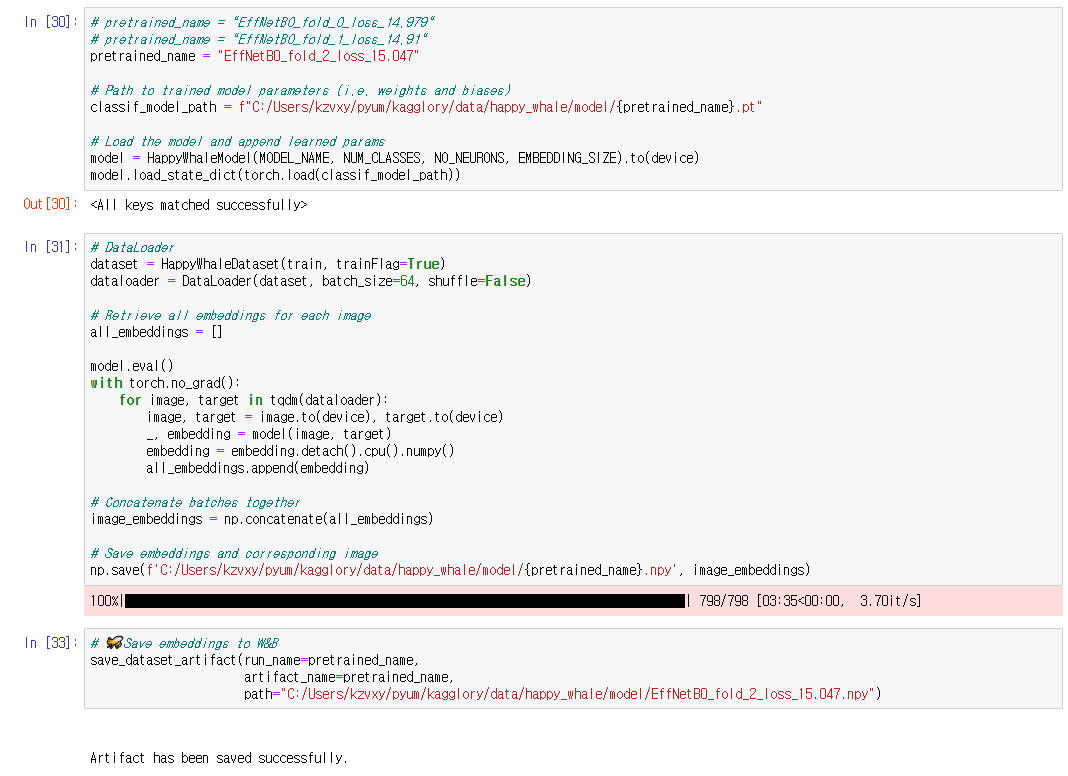Click the 'Save embeddings to W&B' comment text
The height and width of the screenshot is (776, 1068).
pyautogui.click(x=202, y=643)
